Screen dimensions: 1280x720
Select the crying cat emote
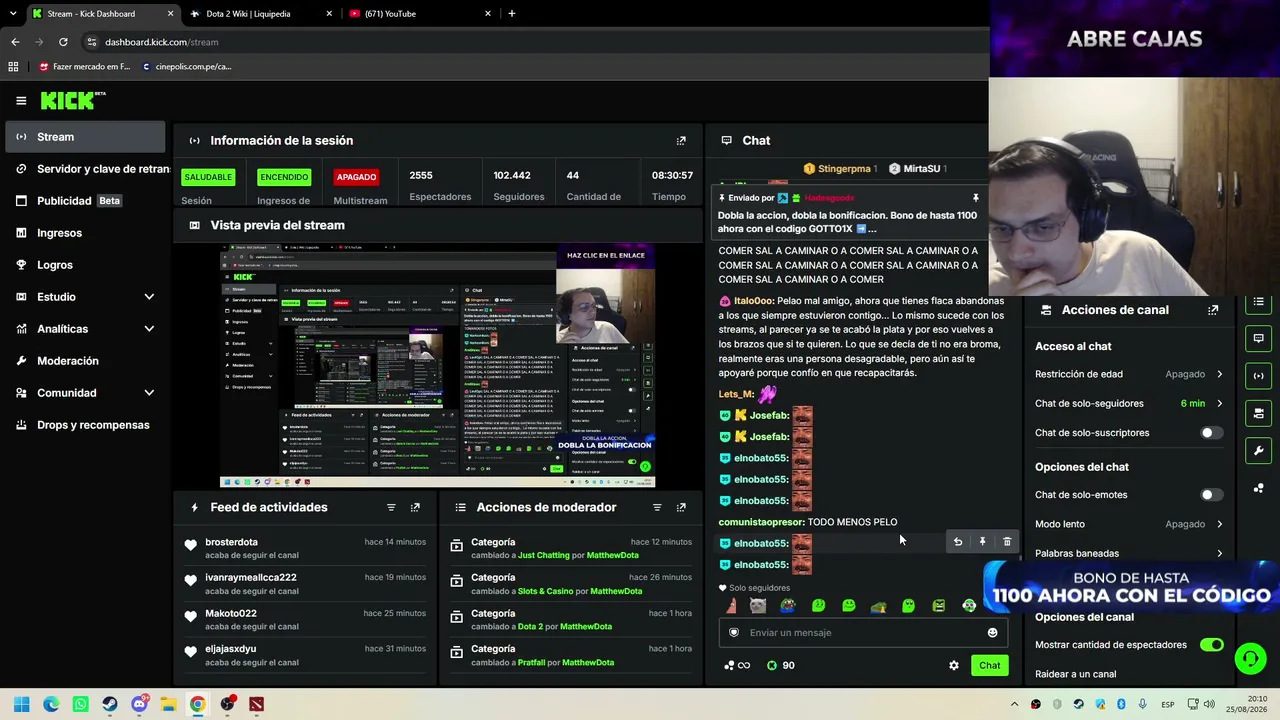(758, 606)
